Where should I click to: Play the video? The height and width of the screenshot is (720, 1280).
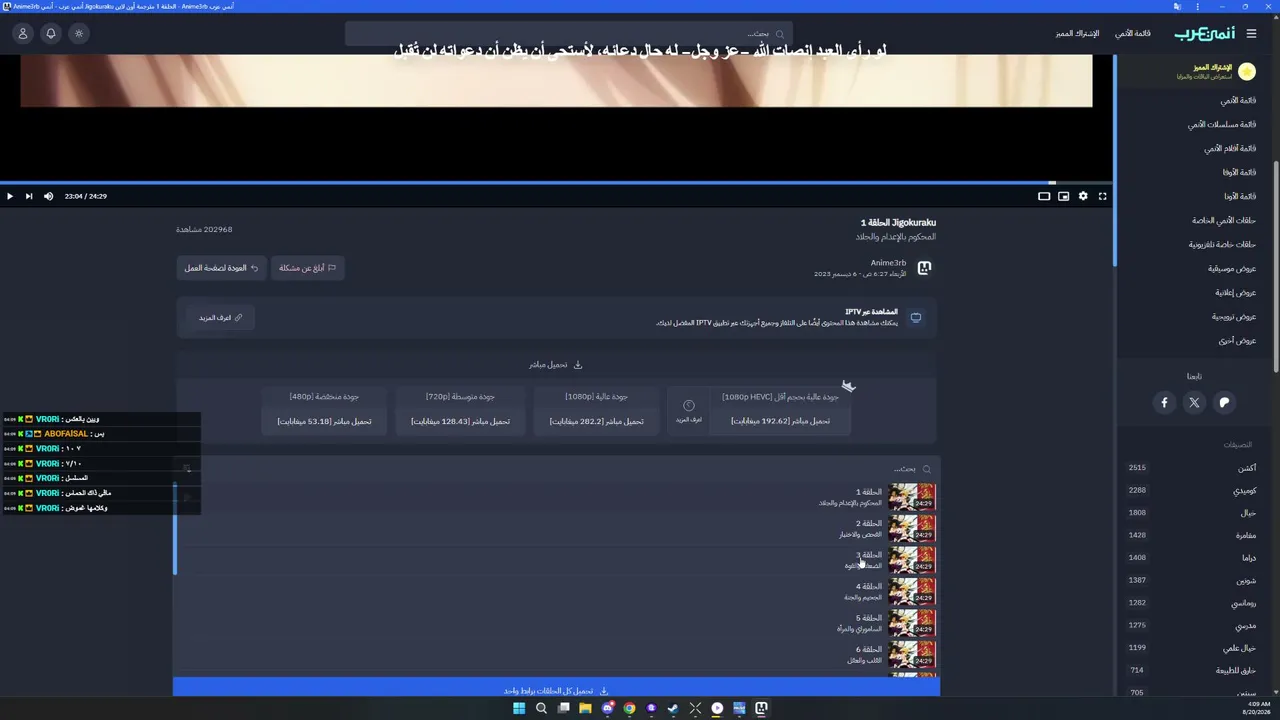tap(10, 196)
